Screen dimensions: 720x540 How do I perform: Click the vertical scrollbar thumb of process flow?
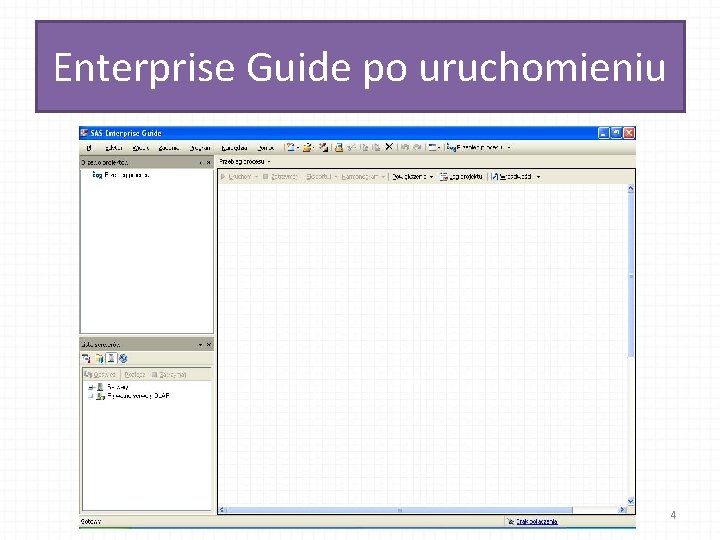tap(631, 276)
